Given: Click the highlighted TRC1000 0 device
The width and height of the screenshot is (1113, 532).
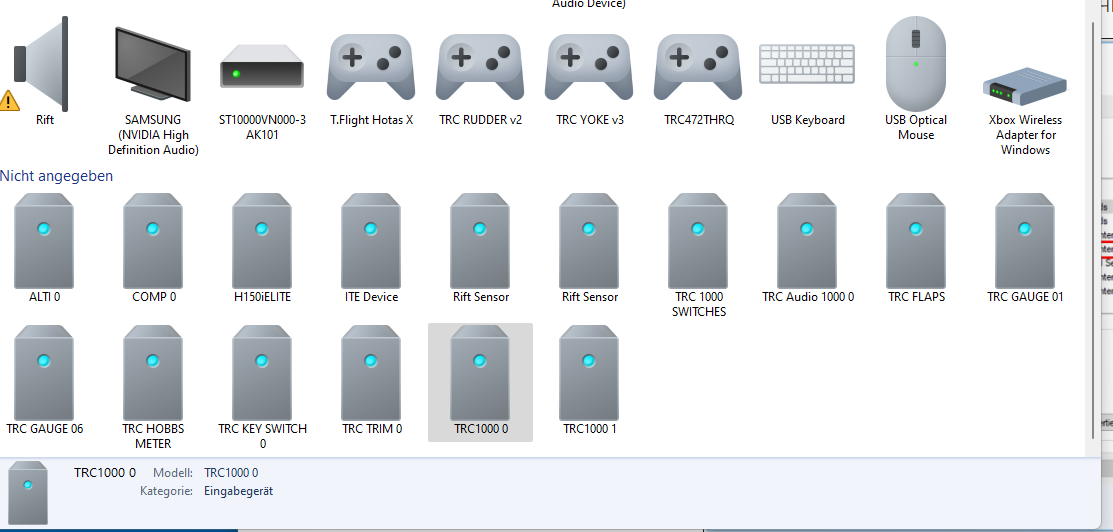Looking at the screenshot, I should [x=481, y=382].
